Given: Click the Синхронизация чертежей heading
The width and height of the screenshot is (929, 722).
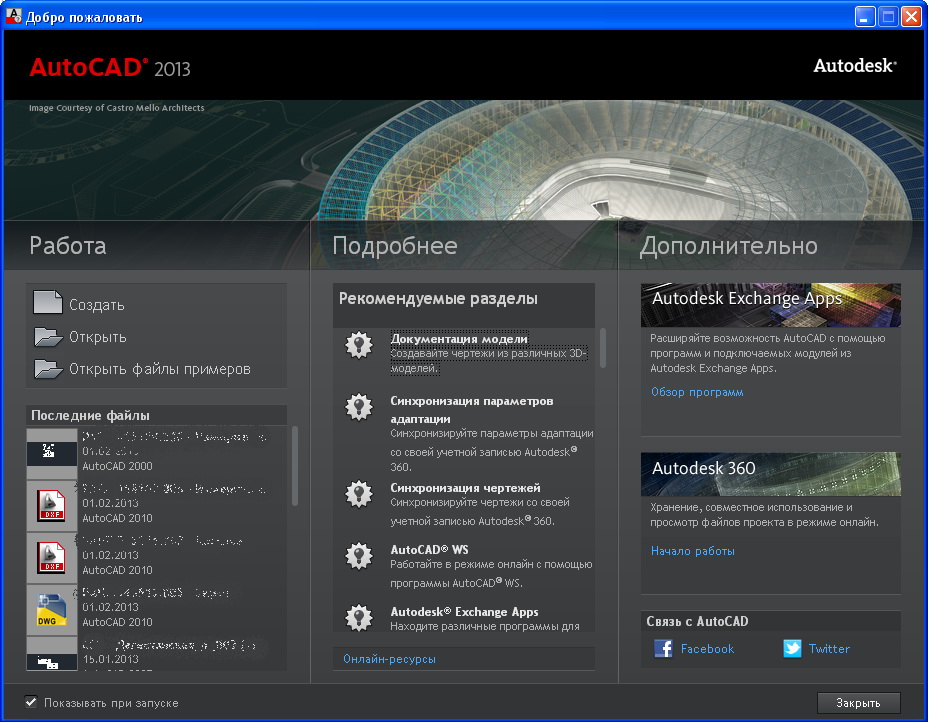Looking at the screenshot, I should click(x=465, y=487).
